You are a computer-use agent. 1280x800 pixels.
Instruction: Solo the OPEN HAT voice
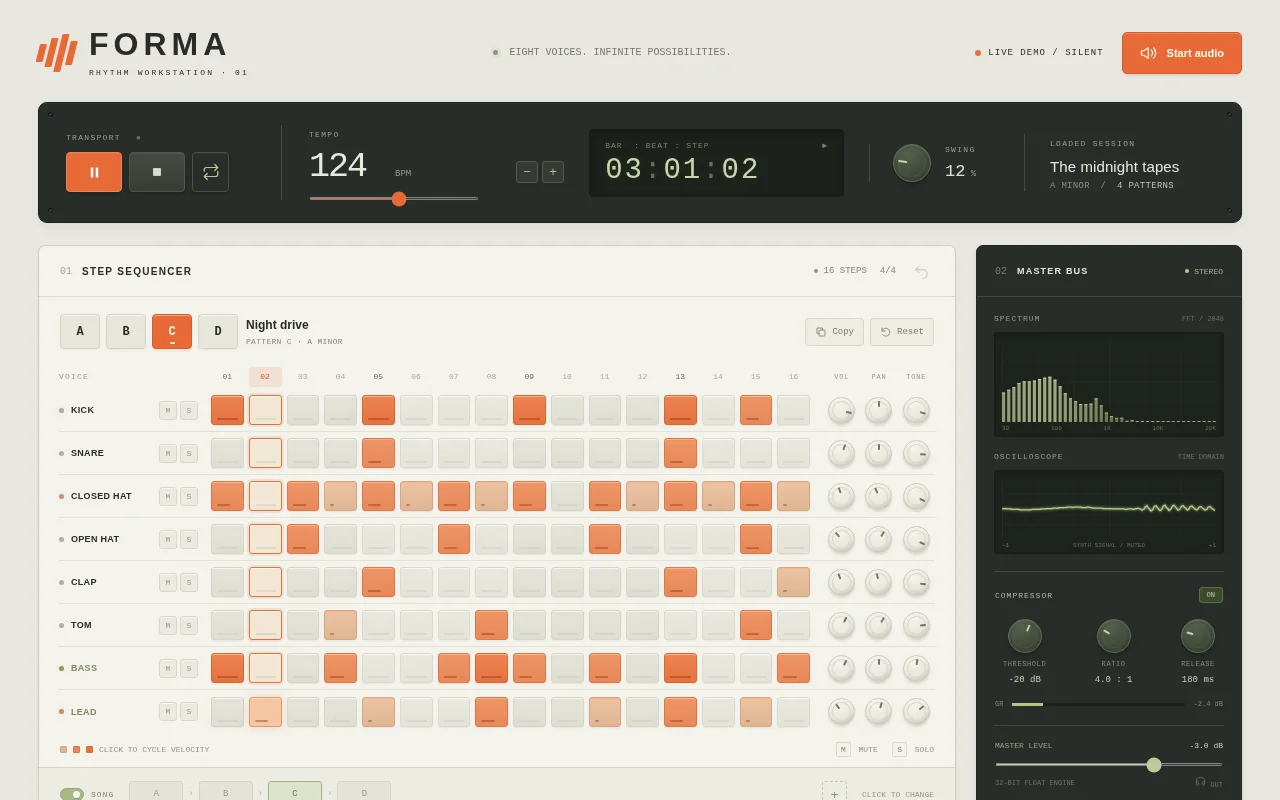click(x=189, y=539)
